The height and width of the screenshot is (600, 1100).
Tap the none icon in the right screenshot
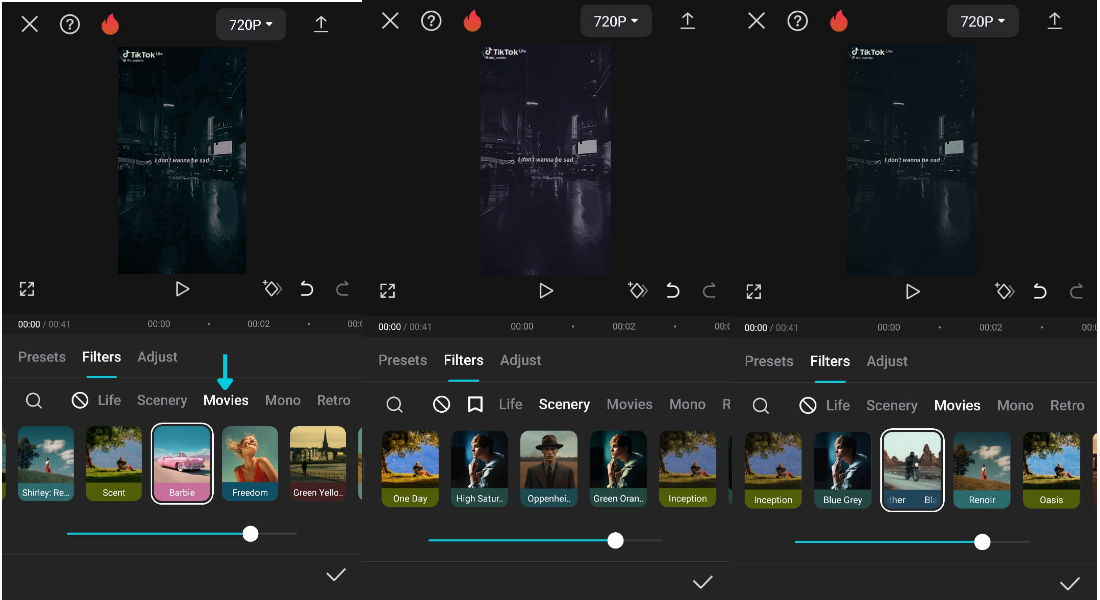tap(808, 406)
